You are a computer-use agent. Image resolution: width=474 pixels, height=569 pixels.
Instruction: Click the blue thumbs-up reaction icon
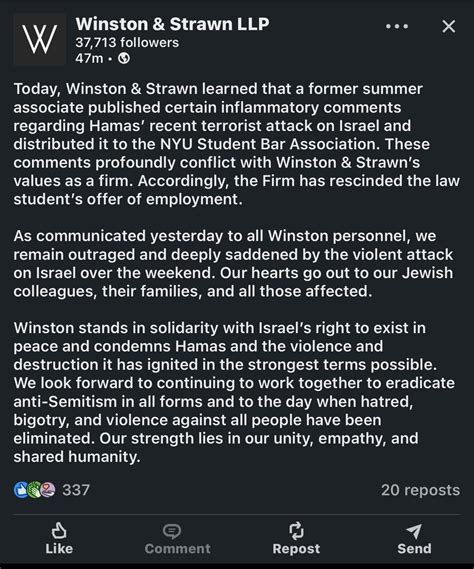pos(21,490)
